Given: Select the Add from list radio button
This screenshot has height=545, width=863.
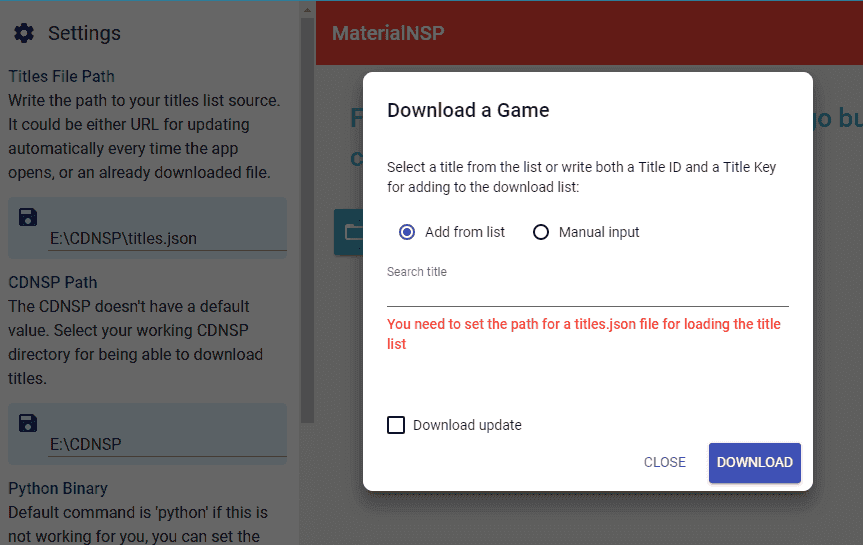Looking at the screenshot, I should point(407,232).
